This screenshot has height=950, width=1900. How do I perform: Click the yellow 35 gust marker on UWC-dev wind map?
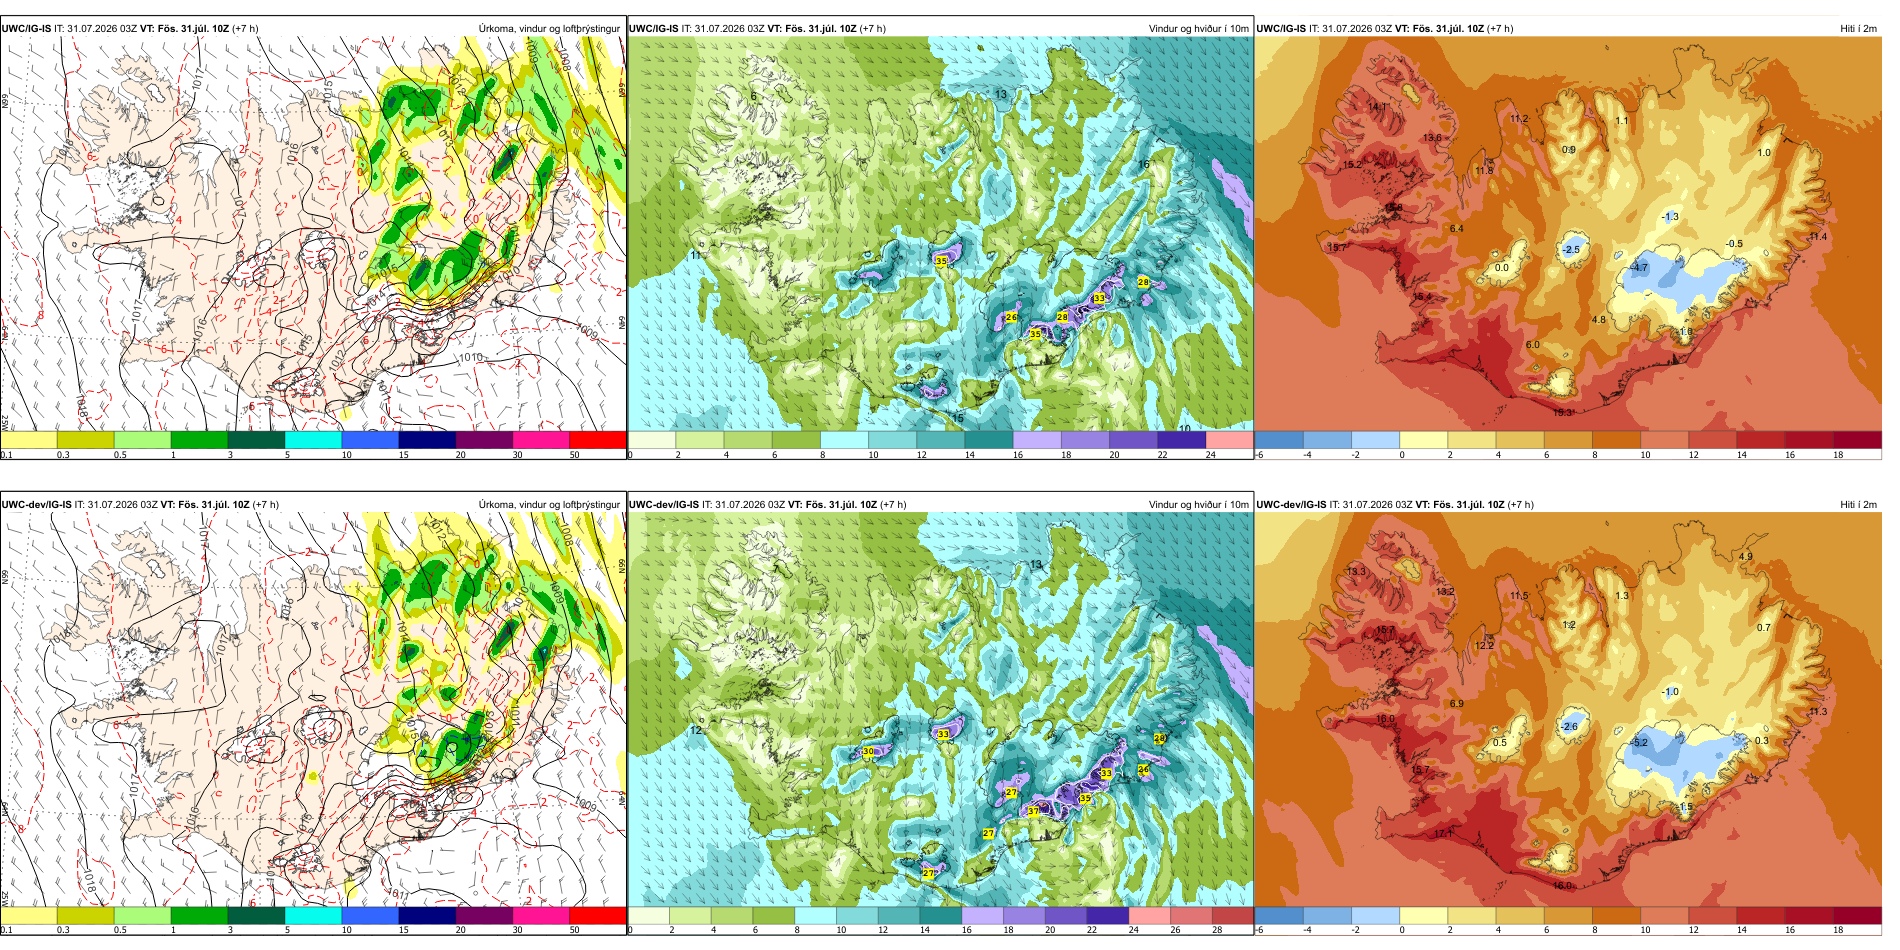tap(1085, 799)
